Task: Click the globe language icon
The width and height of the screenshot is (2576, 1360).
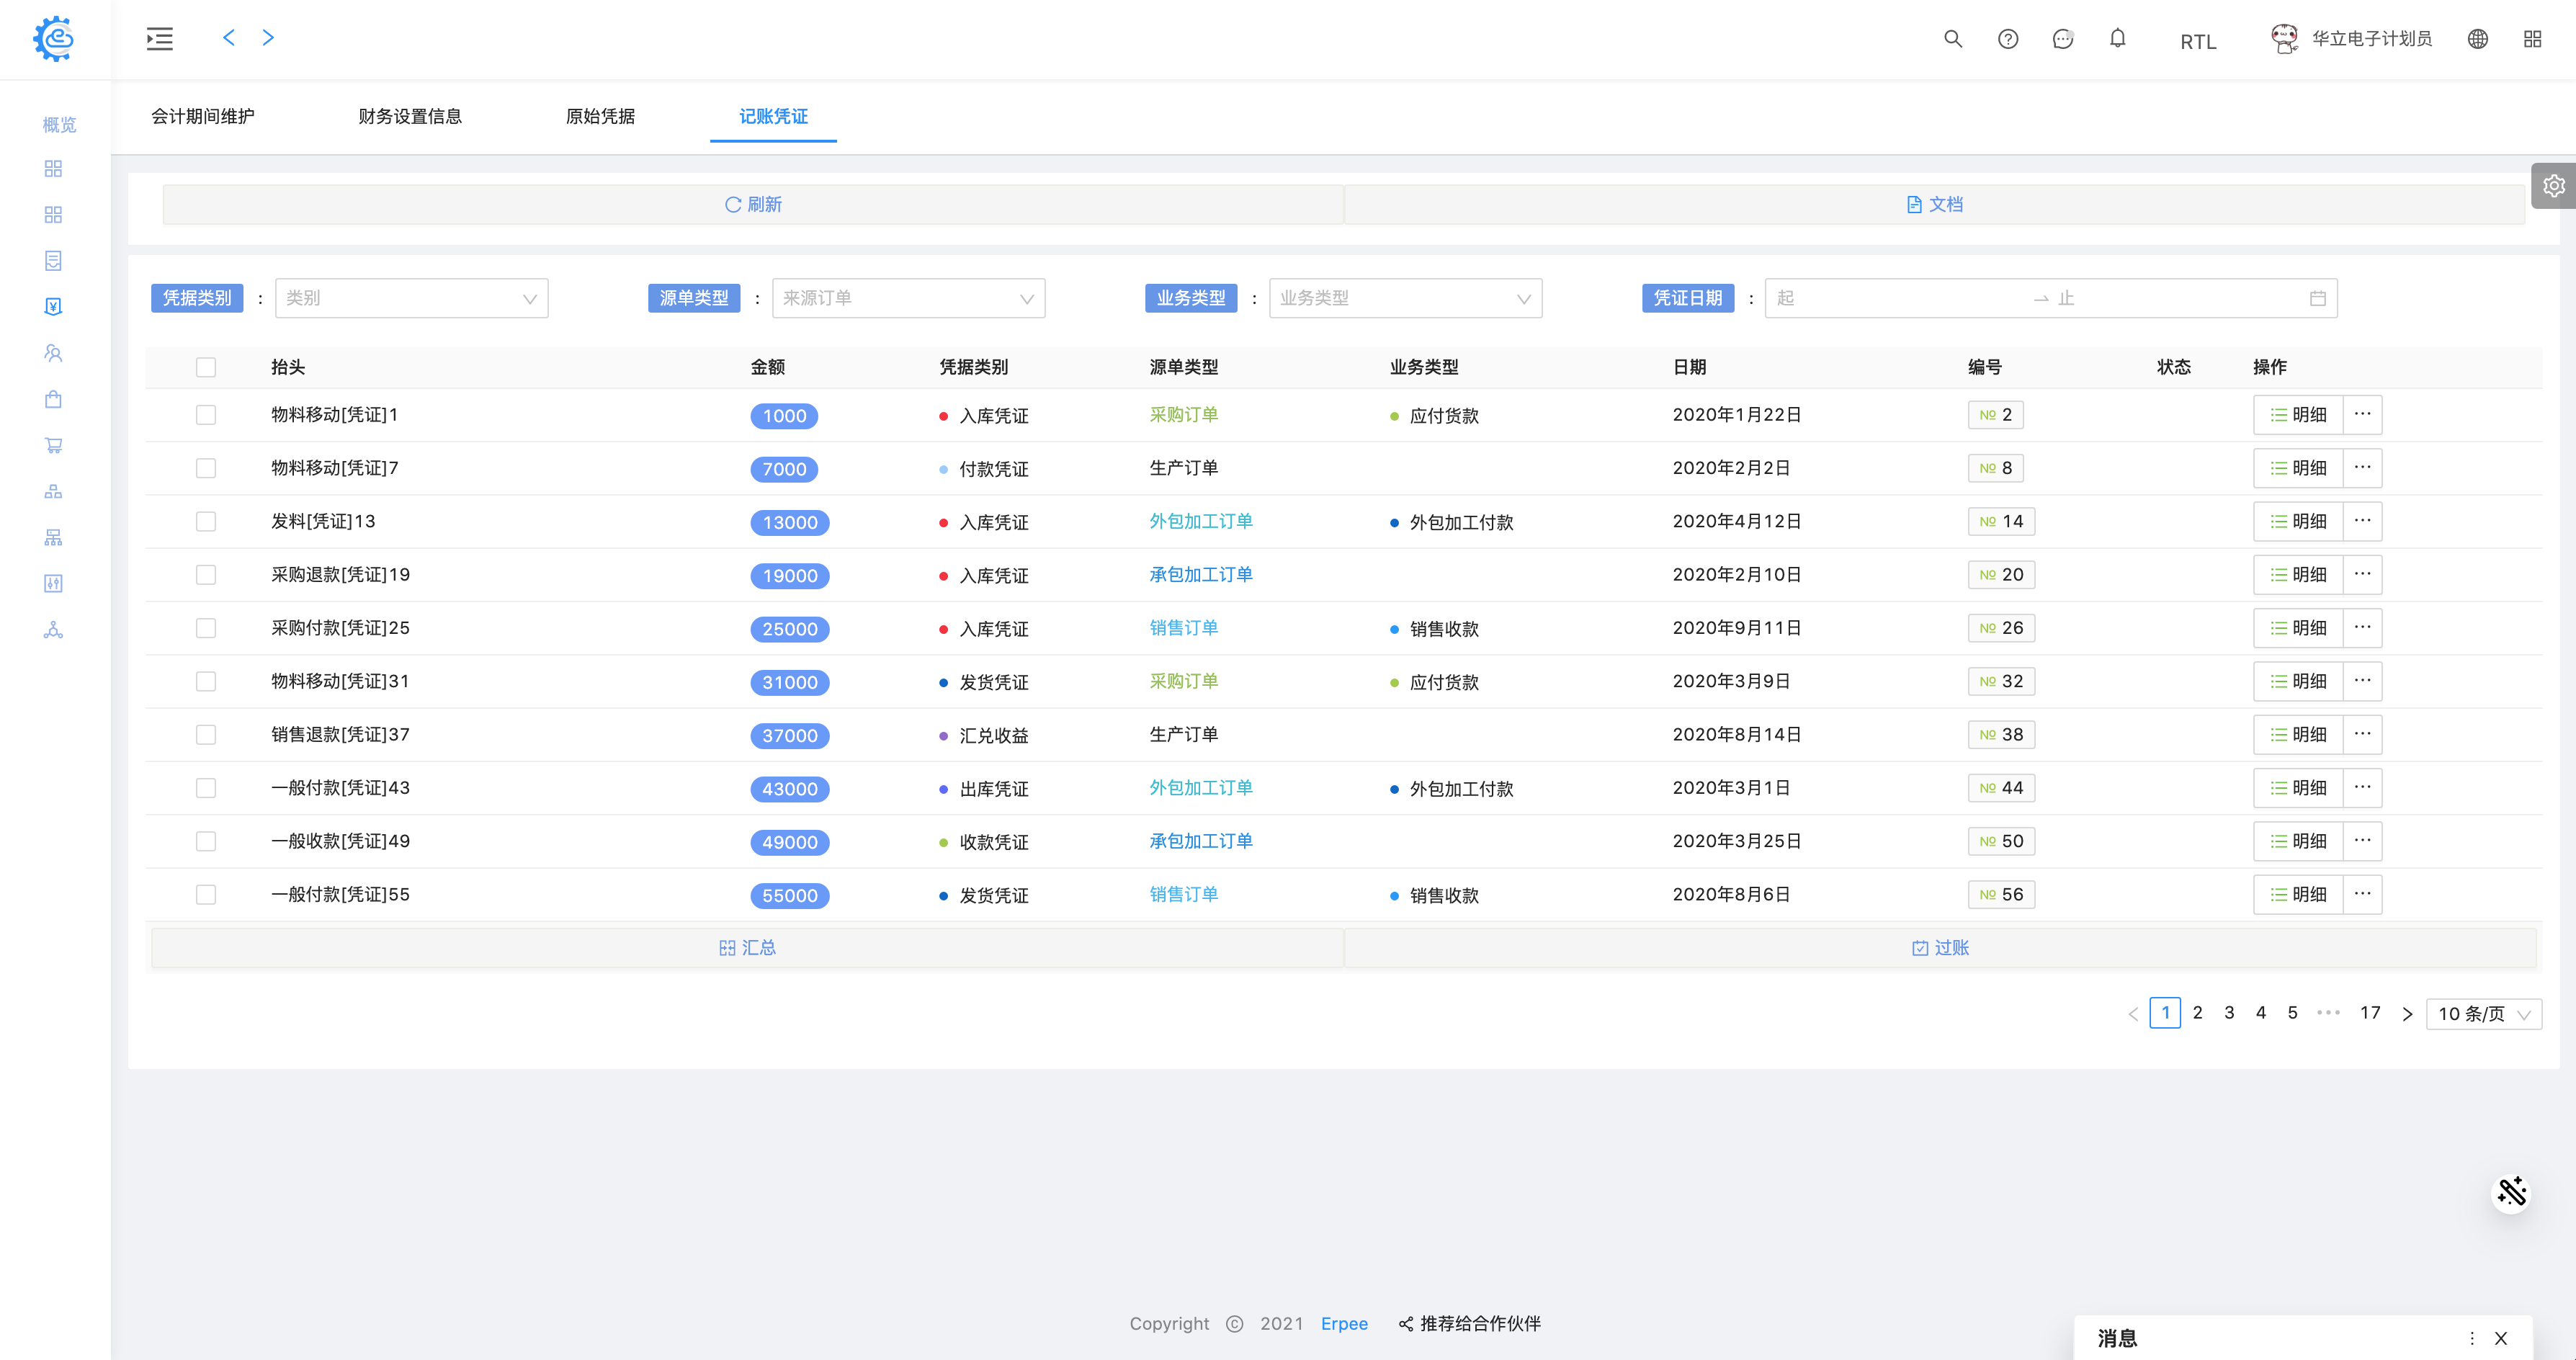Action: click(2477, 39)
